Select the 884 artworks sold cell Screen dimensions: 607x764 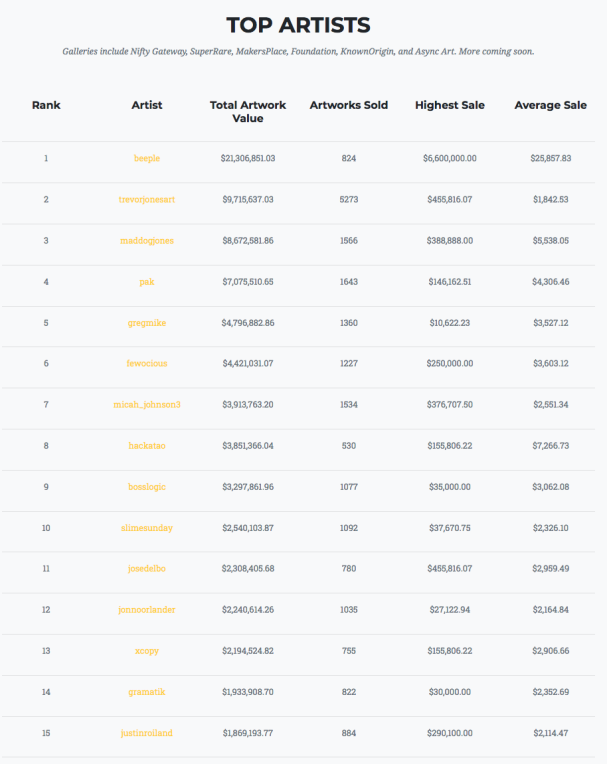pyautogui.click(x=349, y=733)
